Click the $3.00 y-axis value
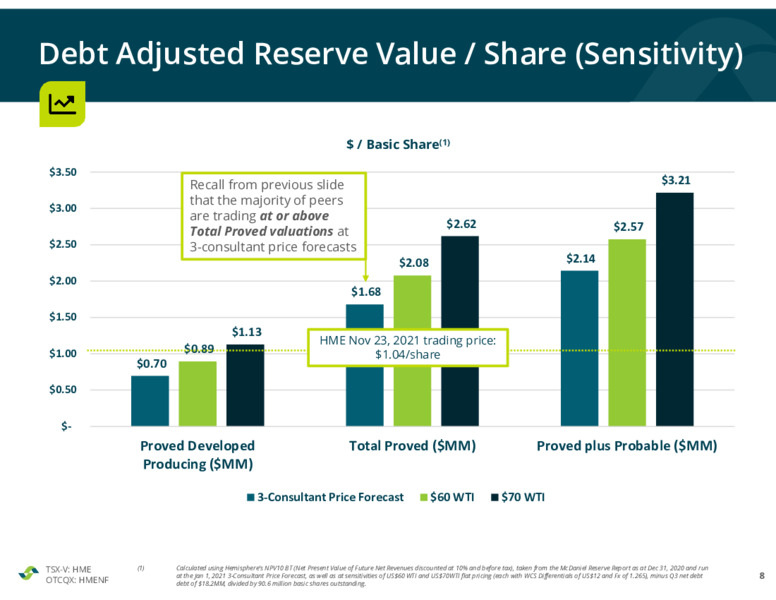Viewport: 776px width, 600px height. click(x=63, y=208)
